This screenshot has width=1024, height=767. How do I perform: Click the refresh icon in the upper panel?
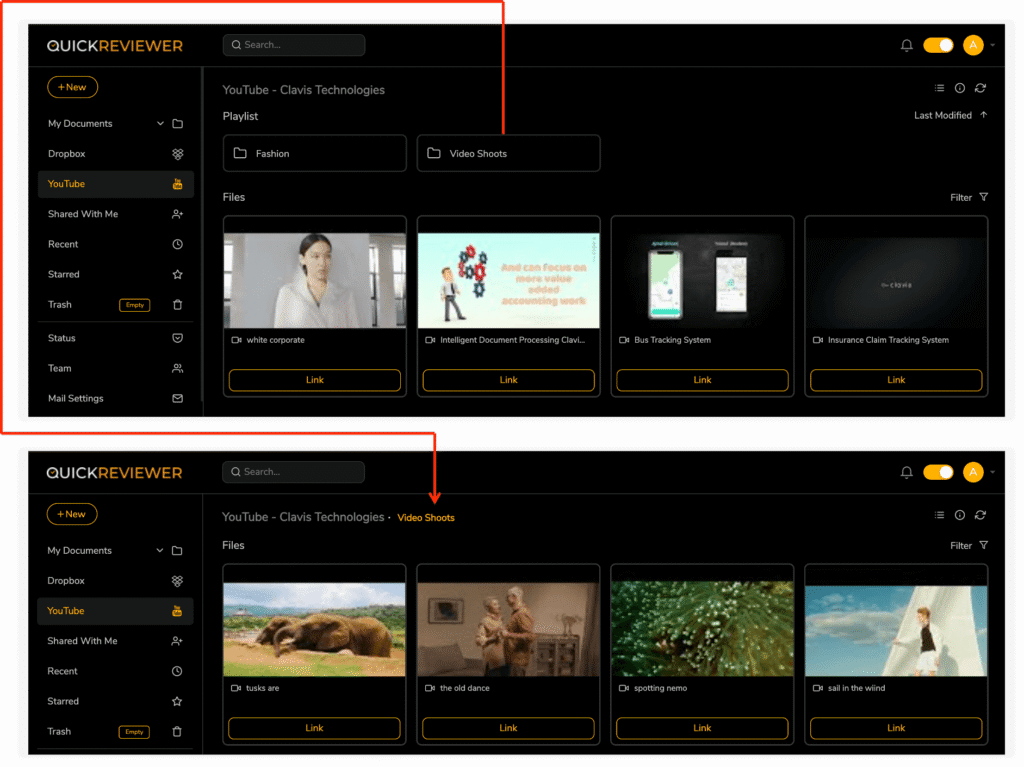click(x=980, y=88)
